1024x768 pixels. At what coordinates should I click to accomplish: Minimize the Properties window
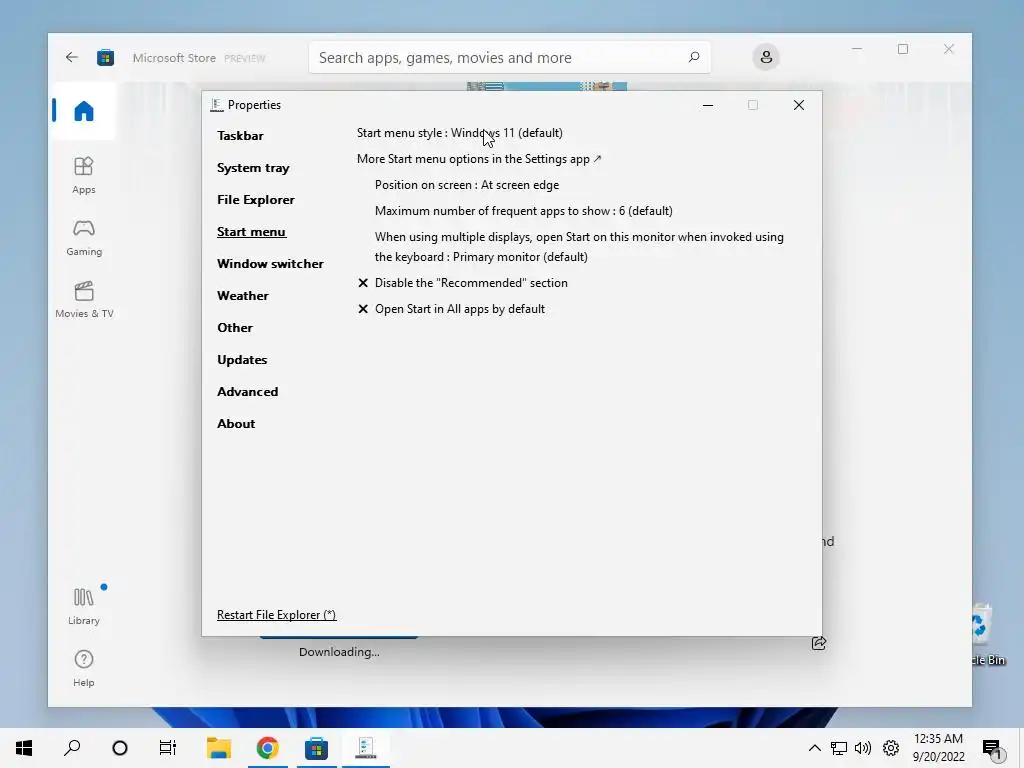point(707,105)
